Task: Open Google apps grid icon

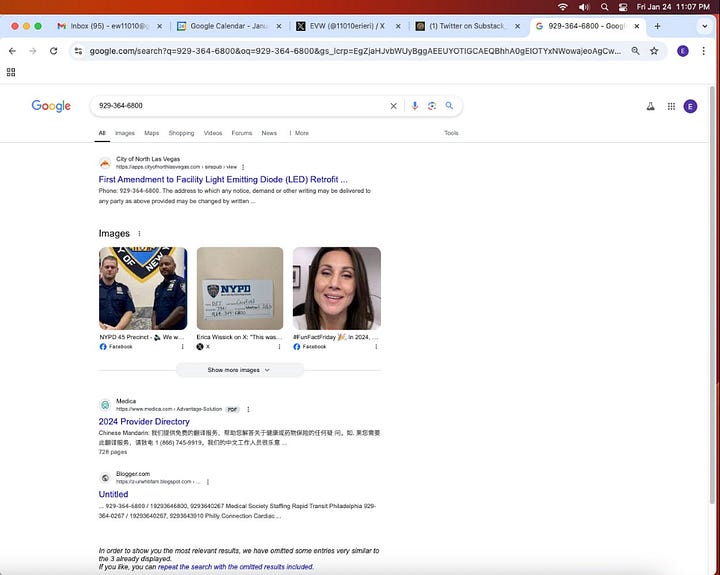Action: pos(671,107)
